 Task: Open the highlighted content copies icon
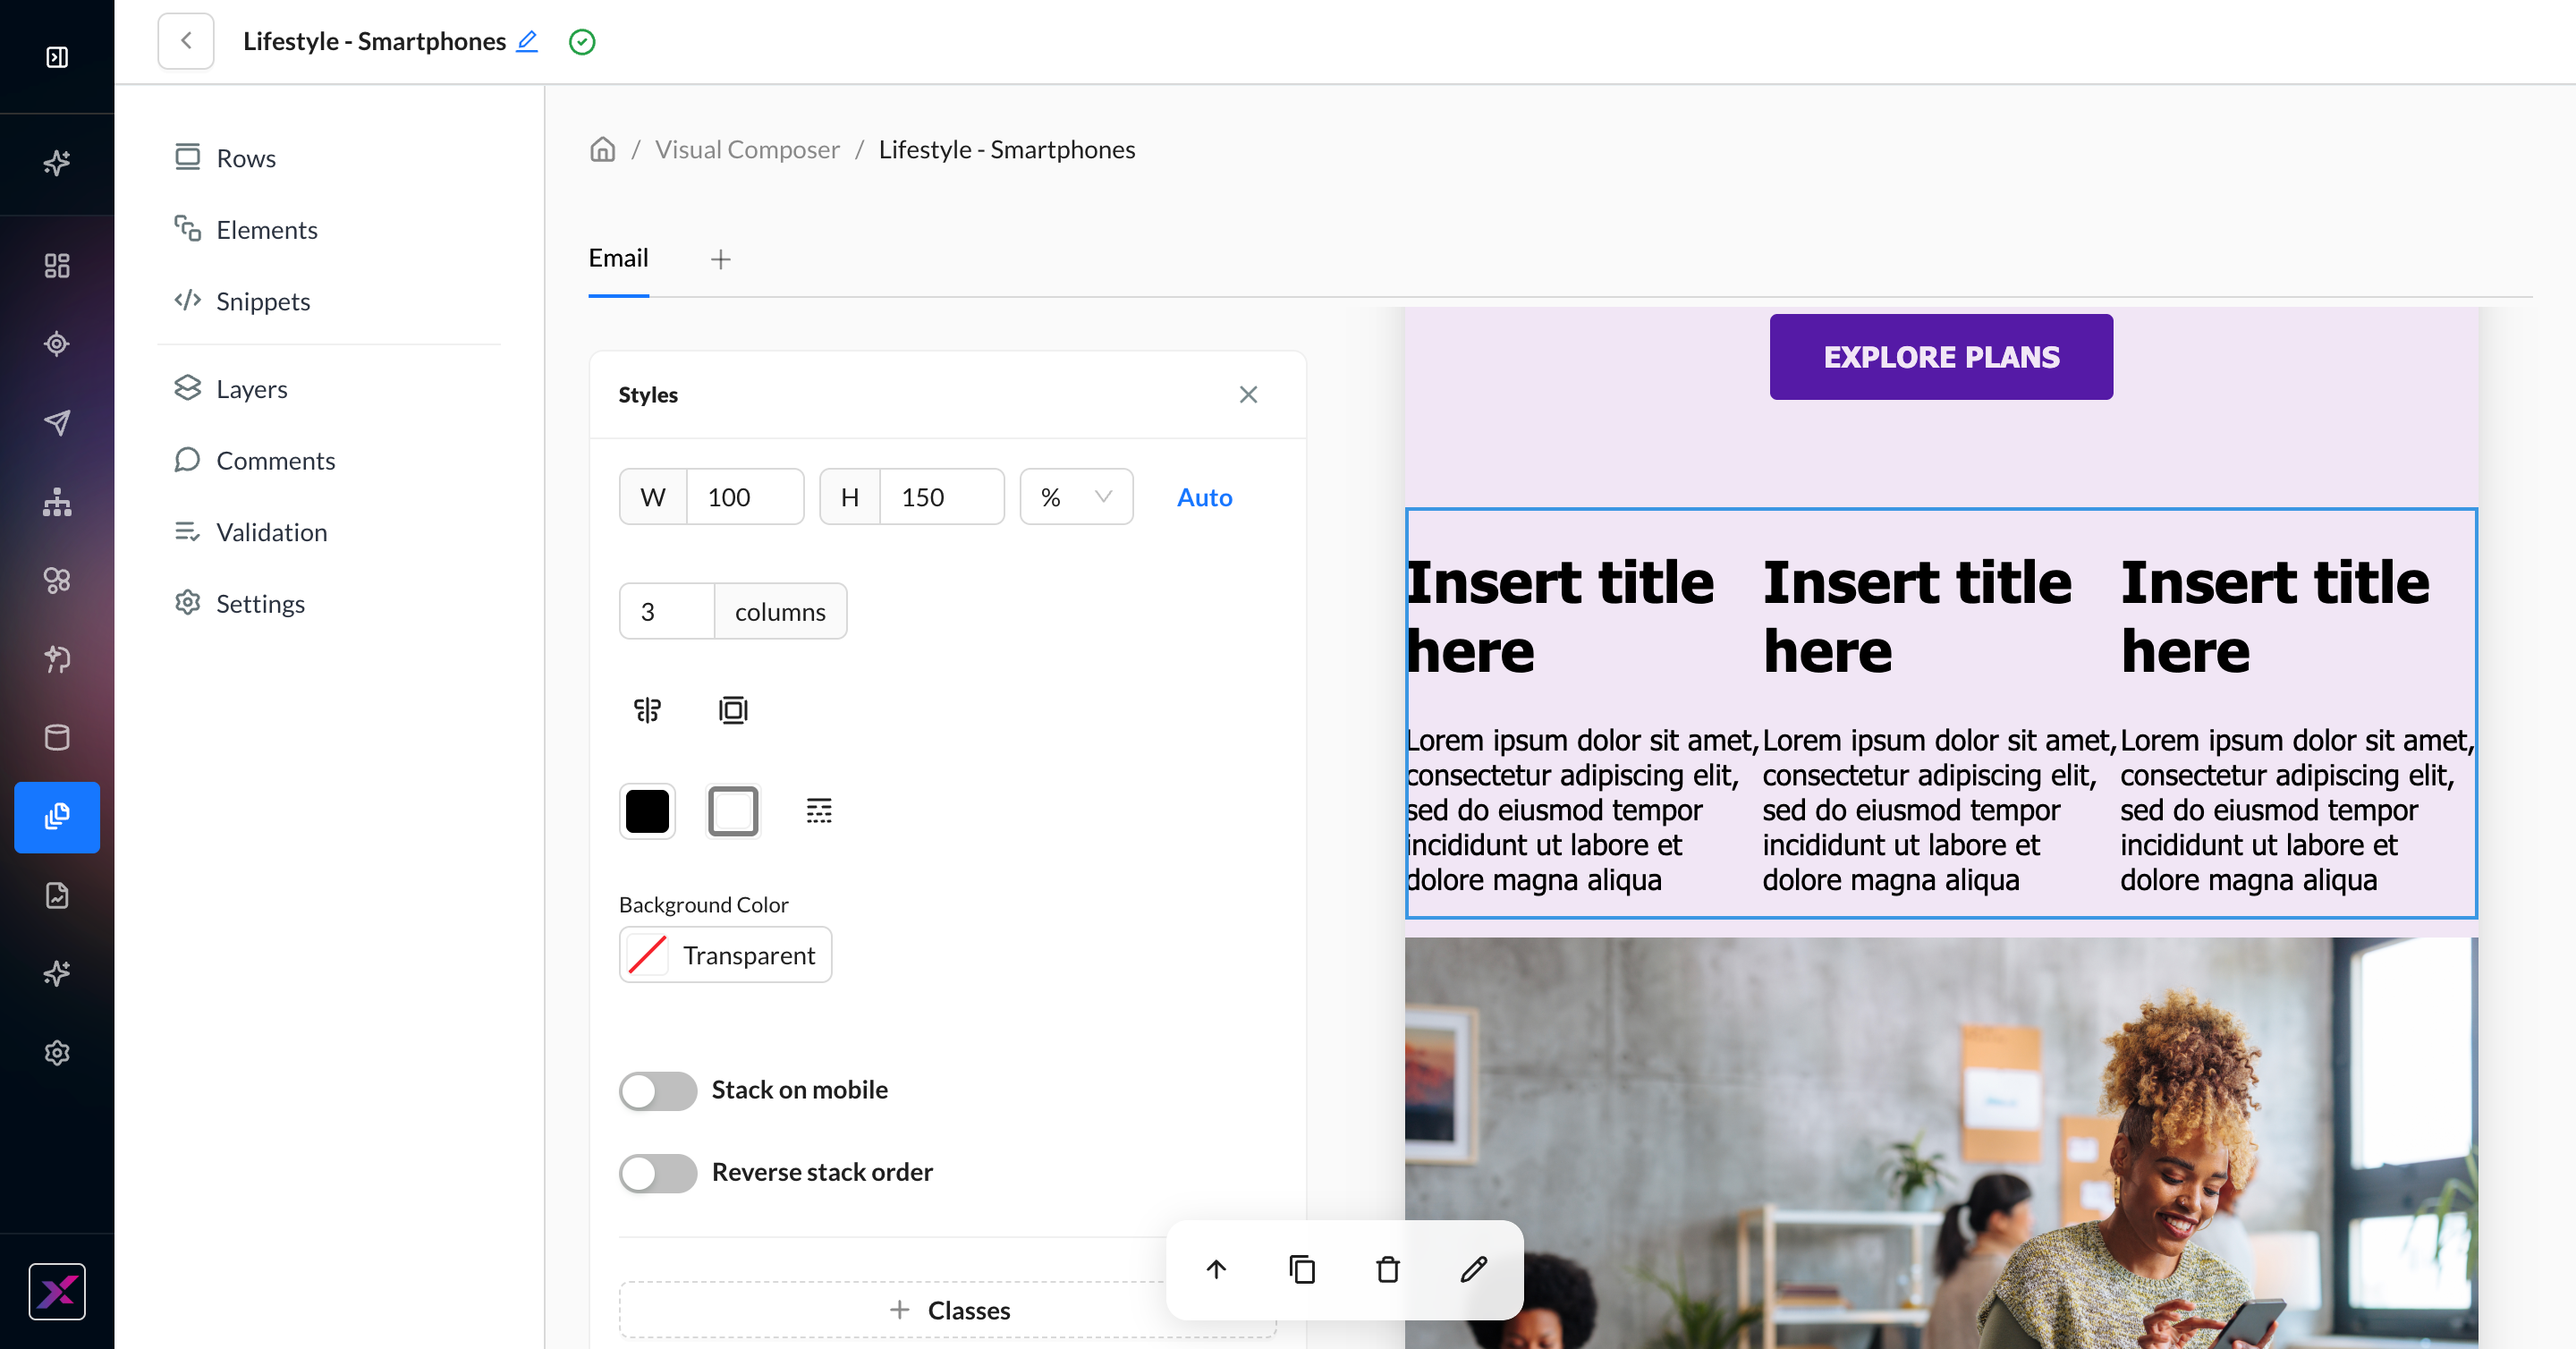57,817
